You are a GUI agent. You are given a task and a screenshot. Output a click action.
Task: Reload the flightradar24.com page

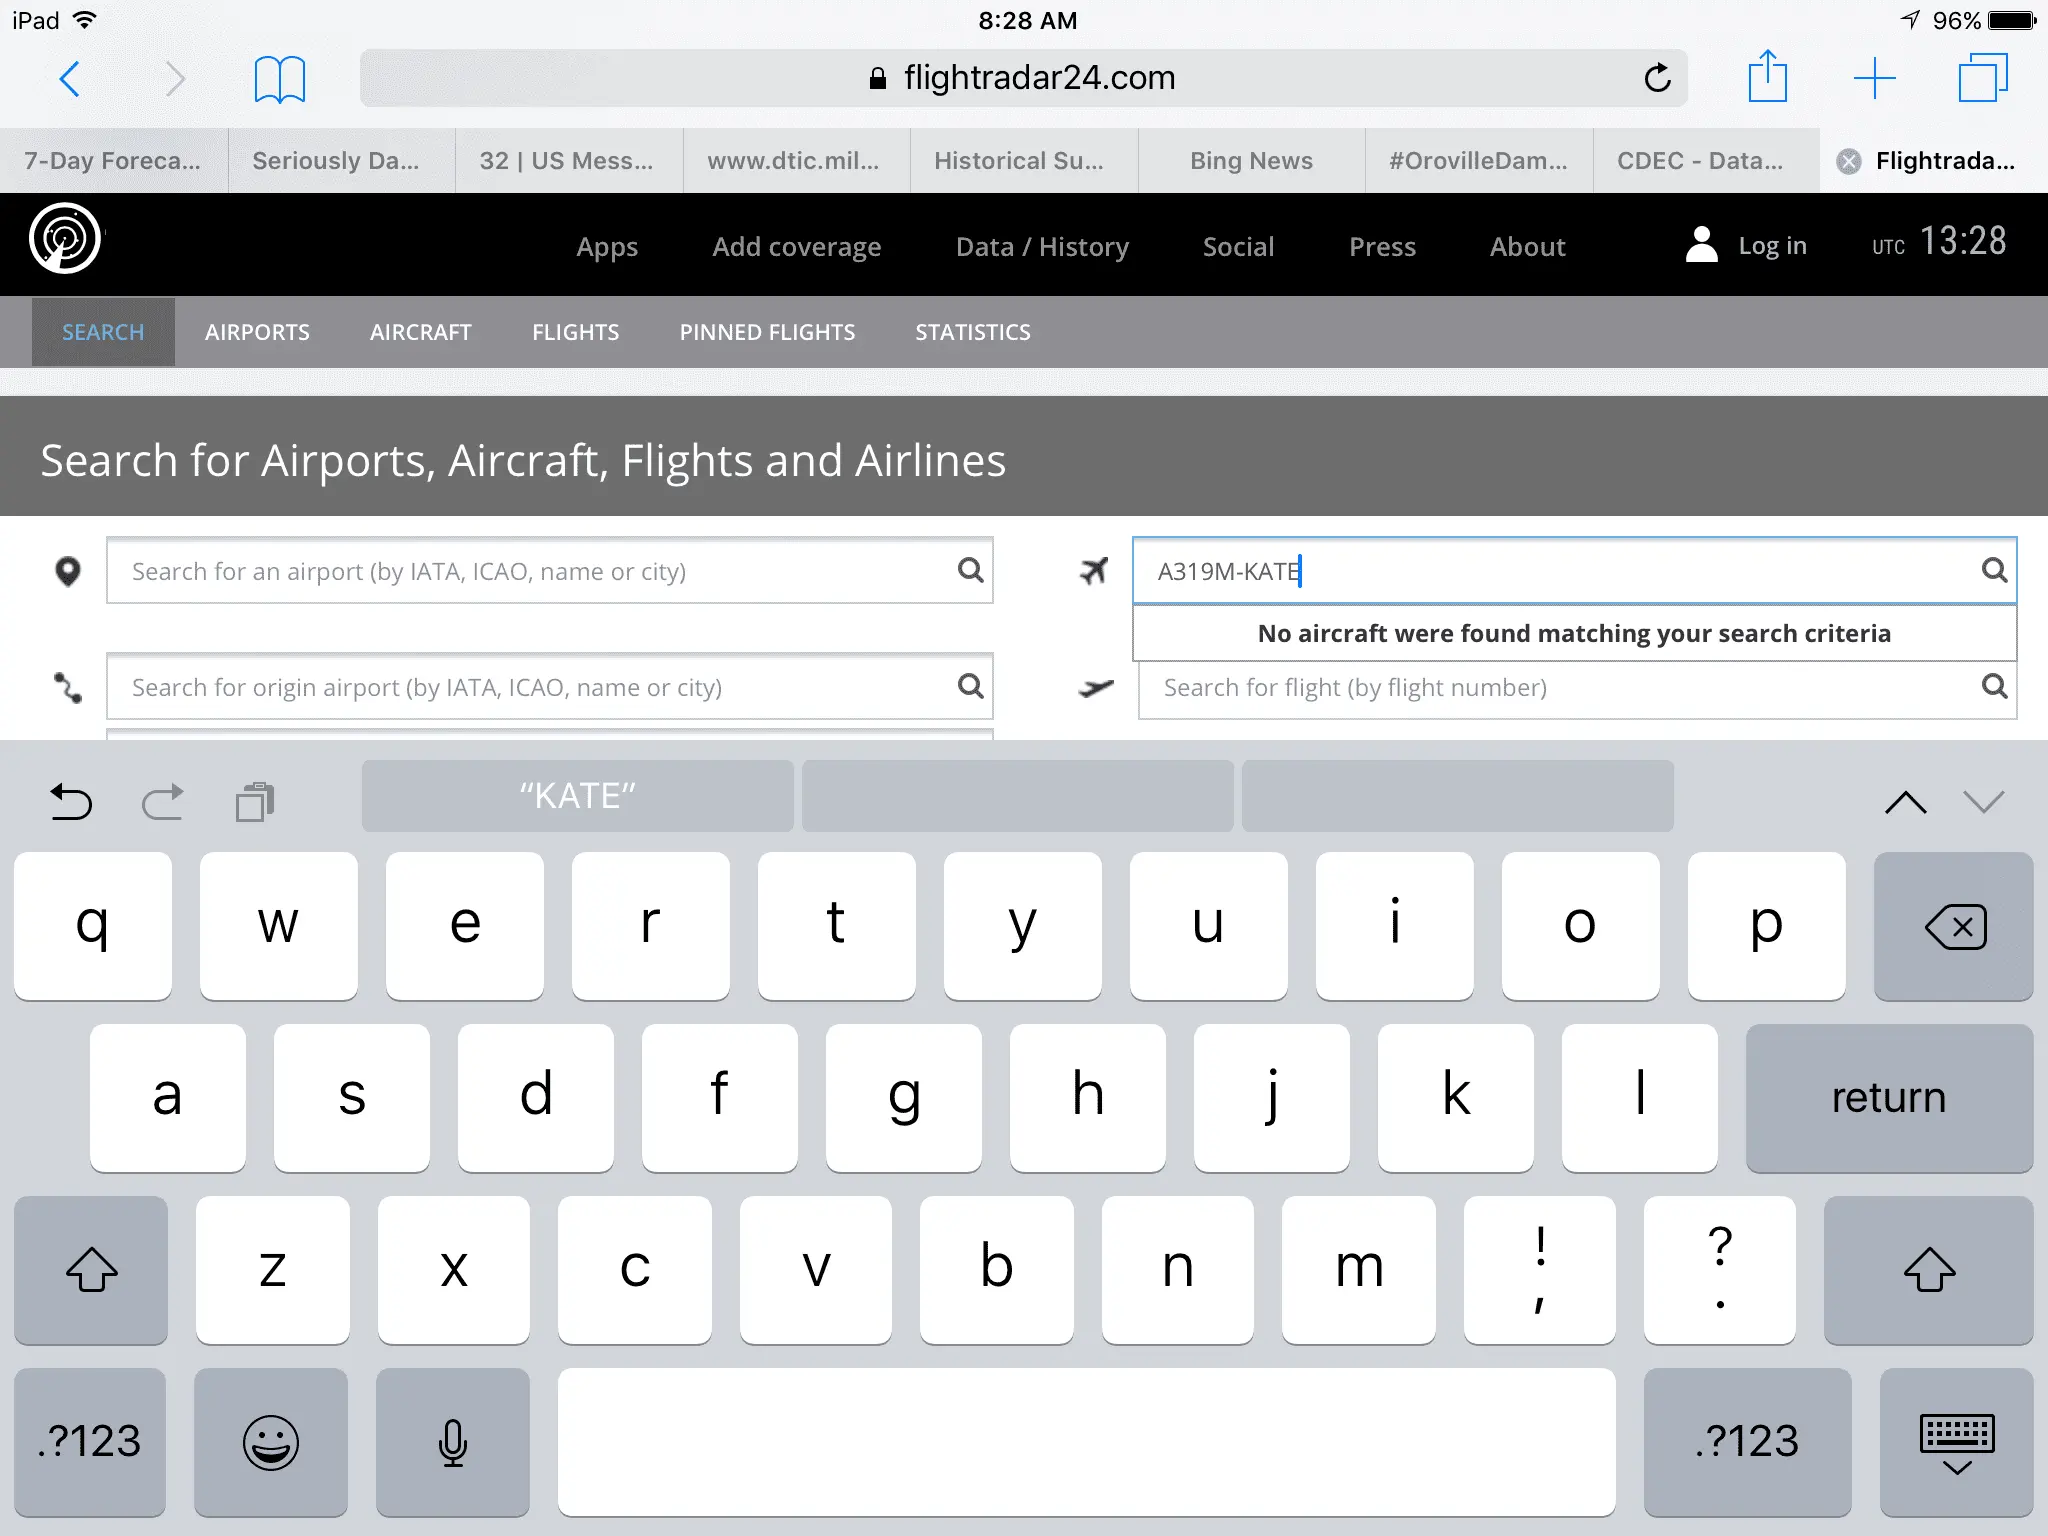[1657, 78]
